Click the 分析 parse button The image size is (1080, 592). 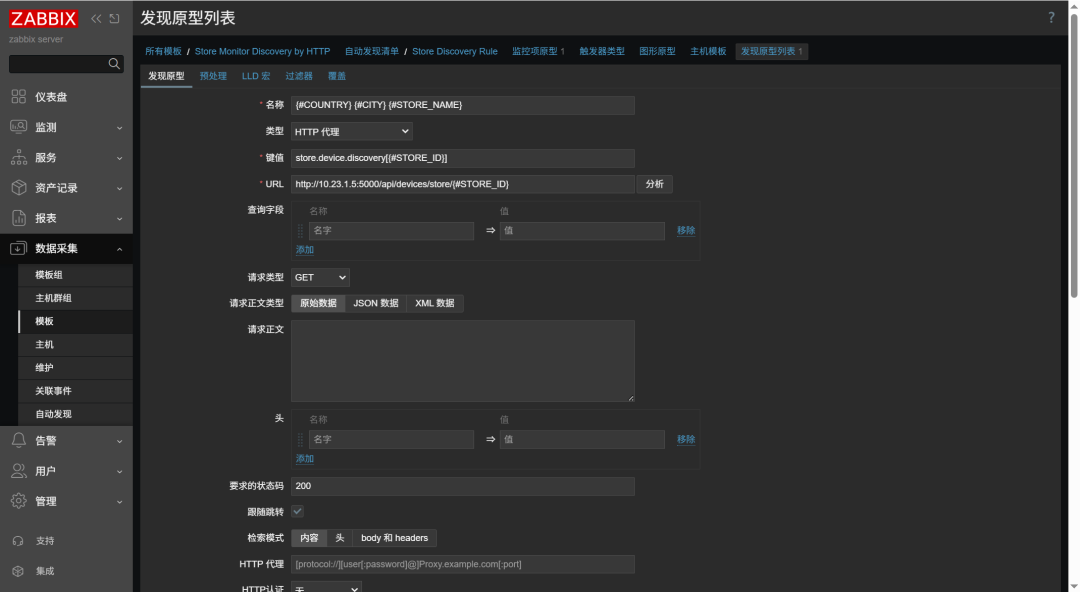click(654, 184)
